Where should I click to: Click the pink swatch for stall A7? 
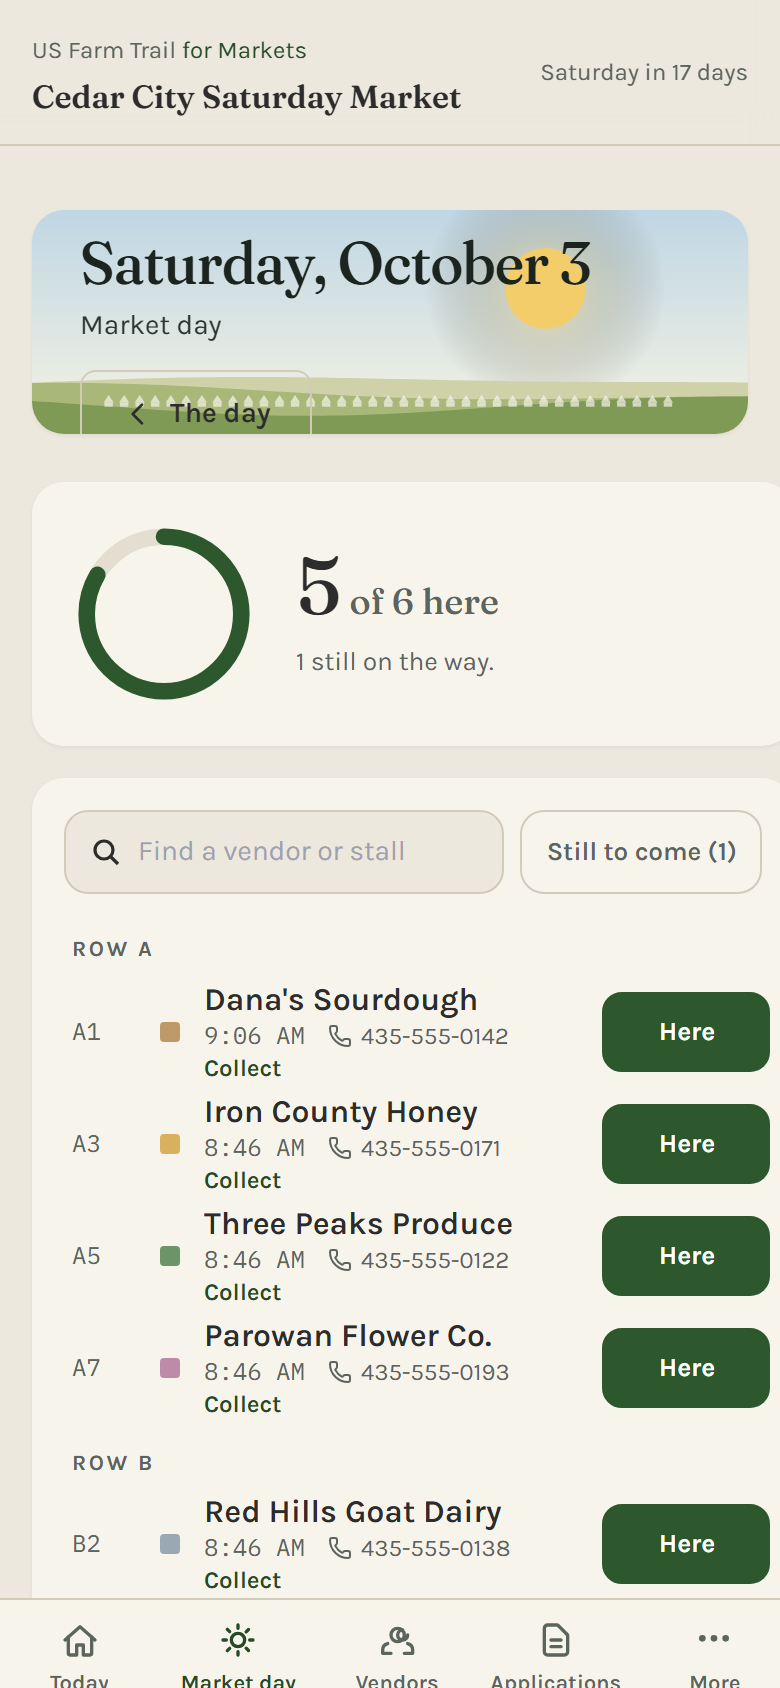[x=170, y=1368]
